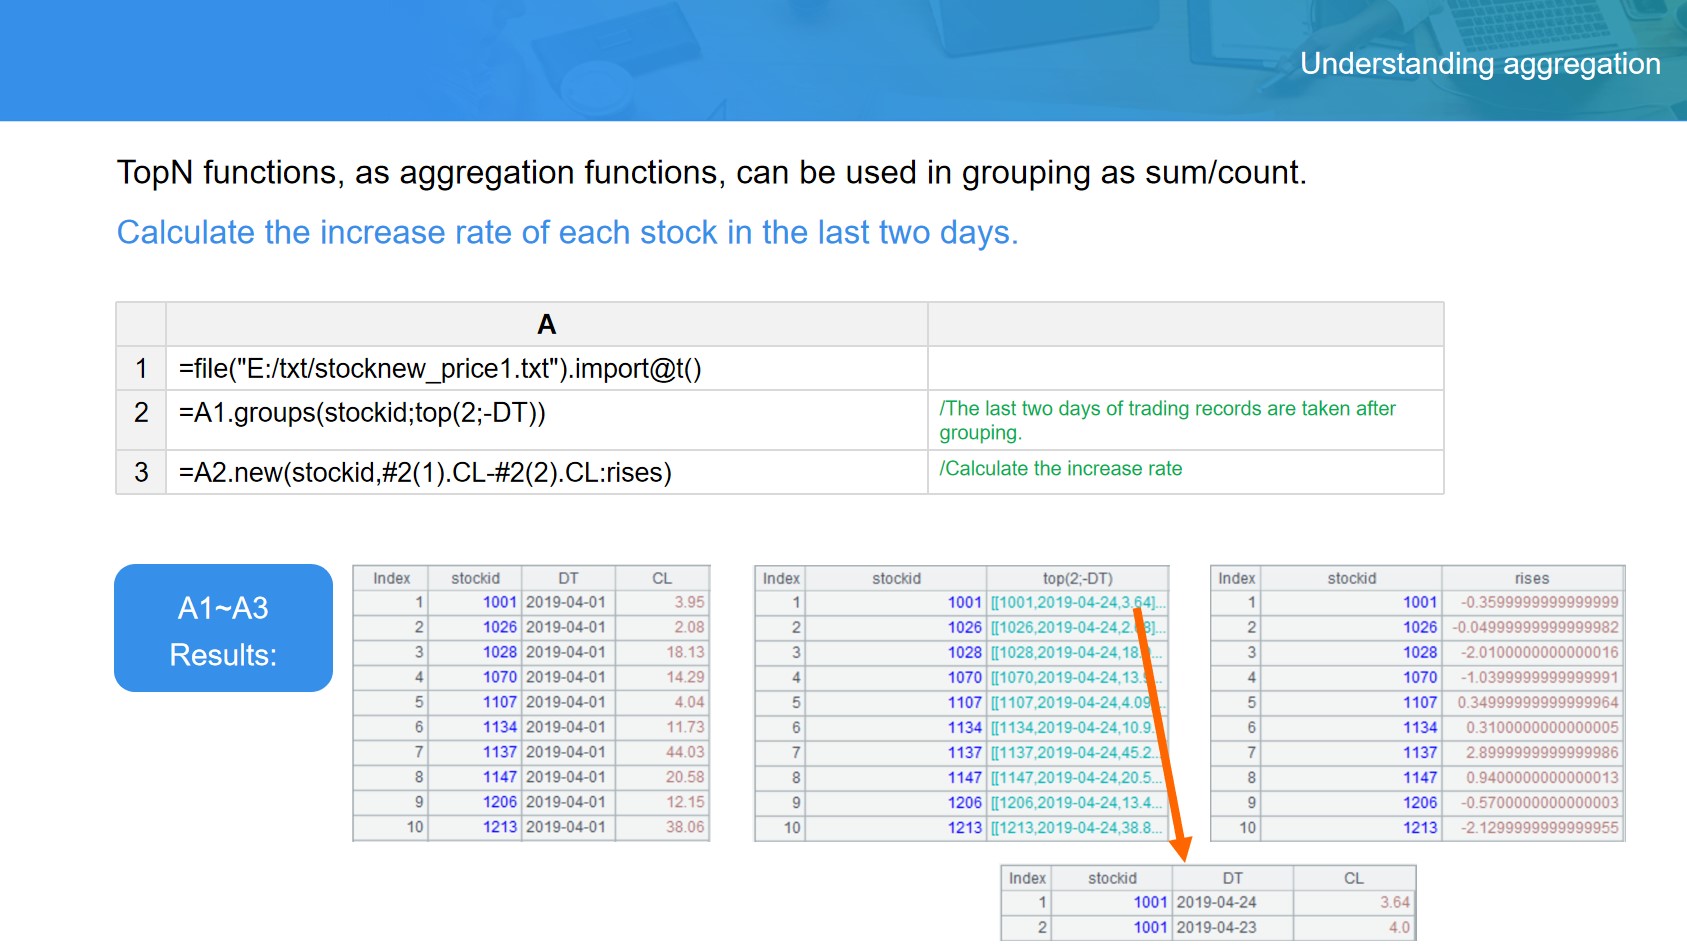
Task: Click the CL value 3.64 in bottom table
Action: pyautogui.click(x=1394, y=902)
